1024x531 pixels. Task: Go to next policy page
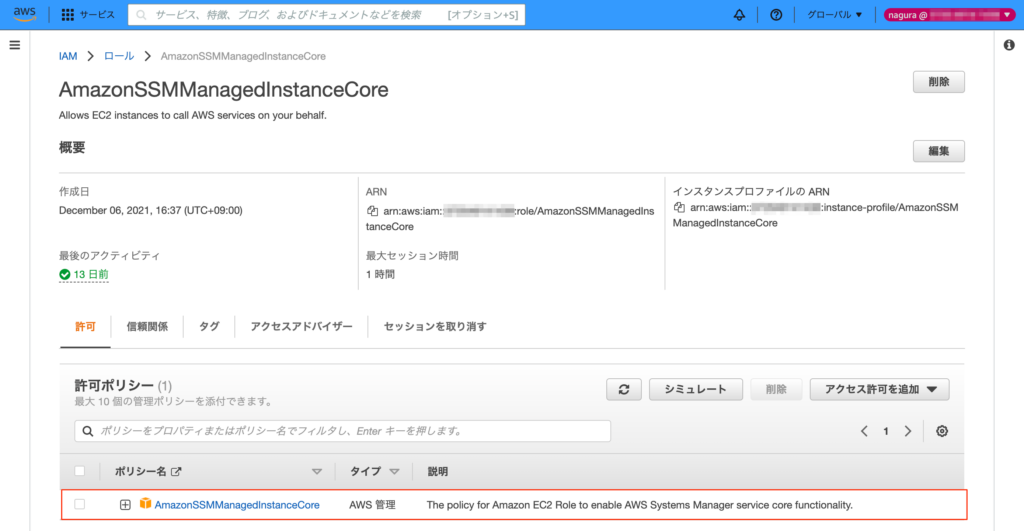point(908,431)
